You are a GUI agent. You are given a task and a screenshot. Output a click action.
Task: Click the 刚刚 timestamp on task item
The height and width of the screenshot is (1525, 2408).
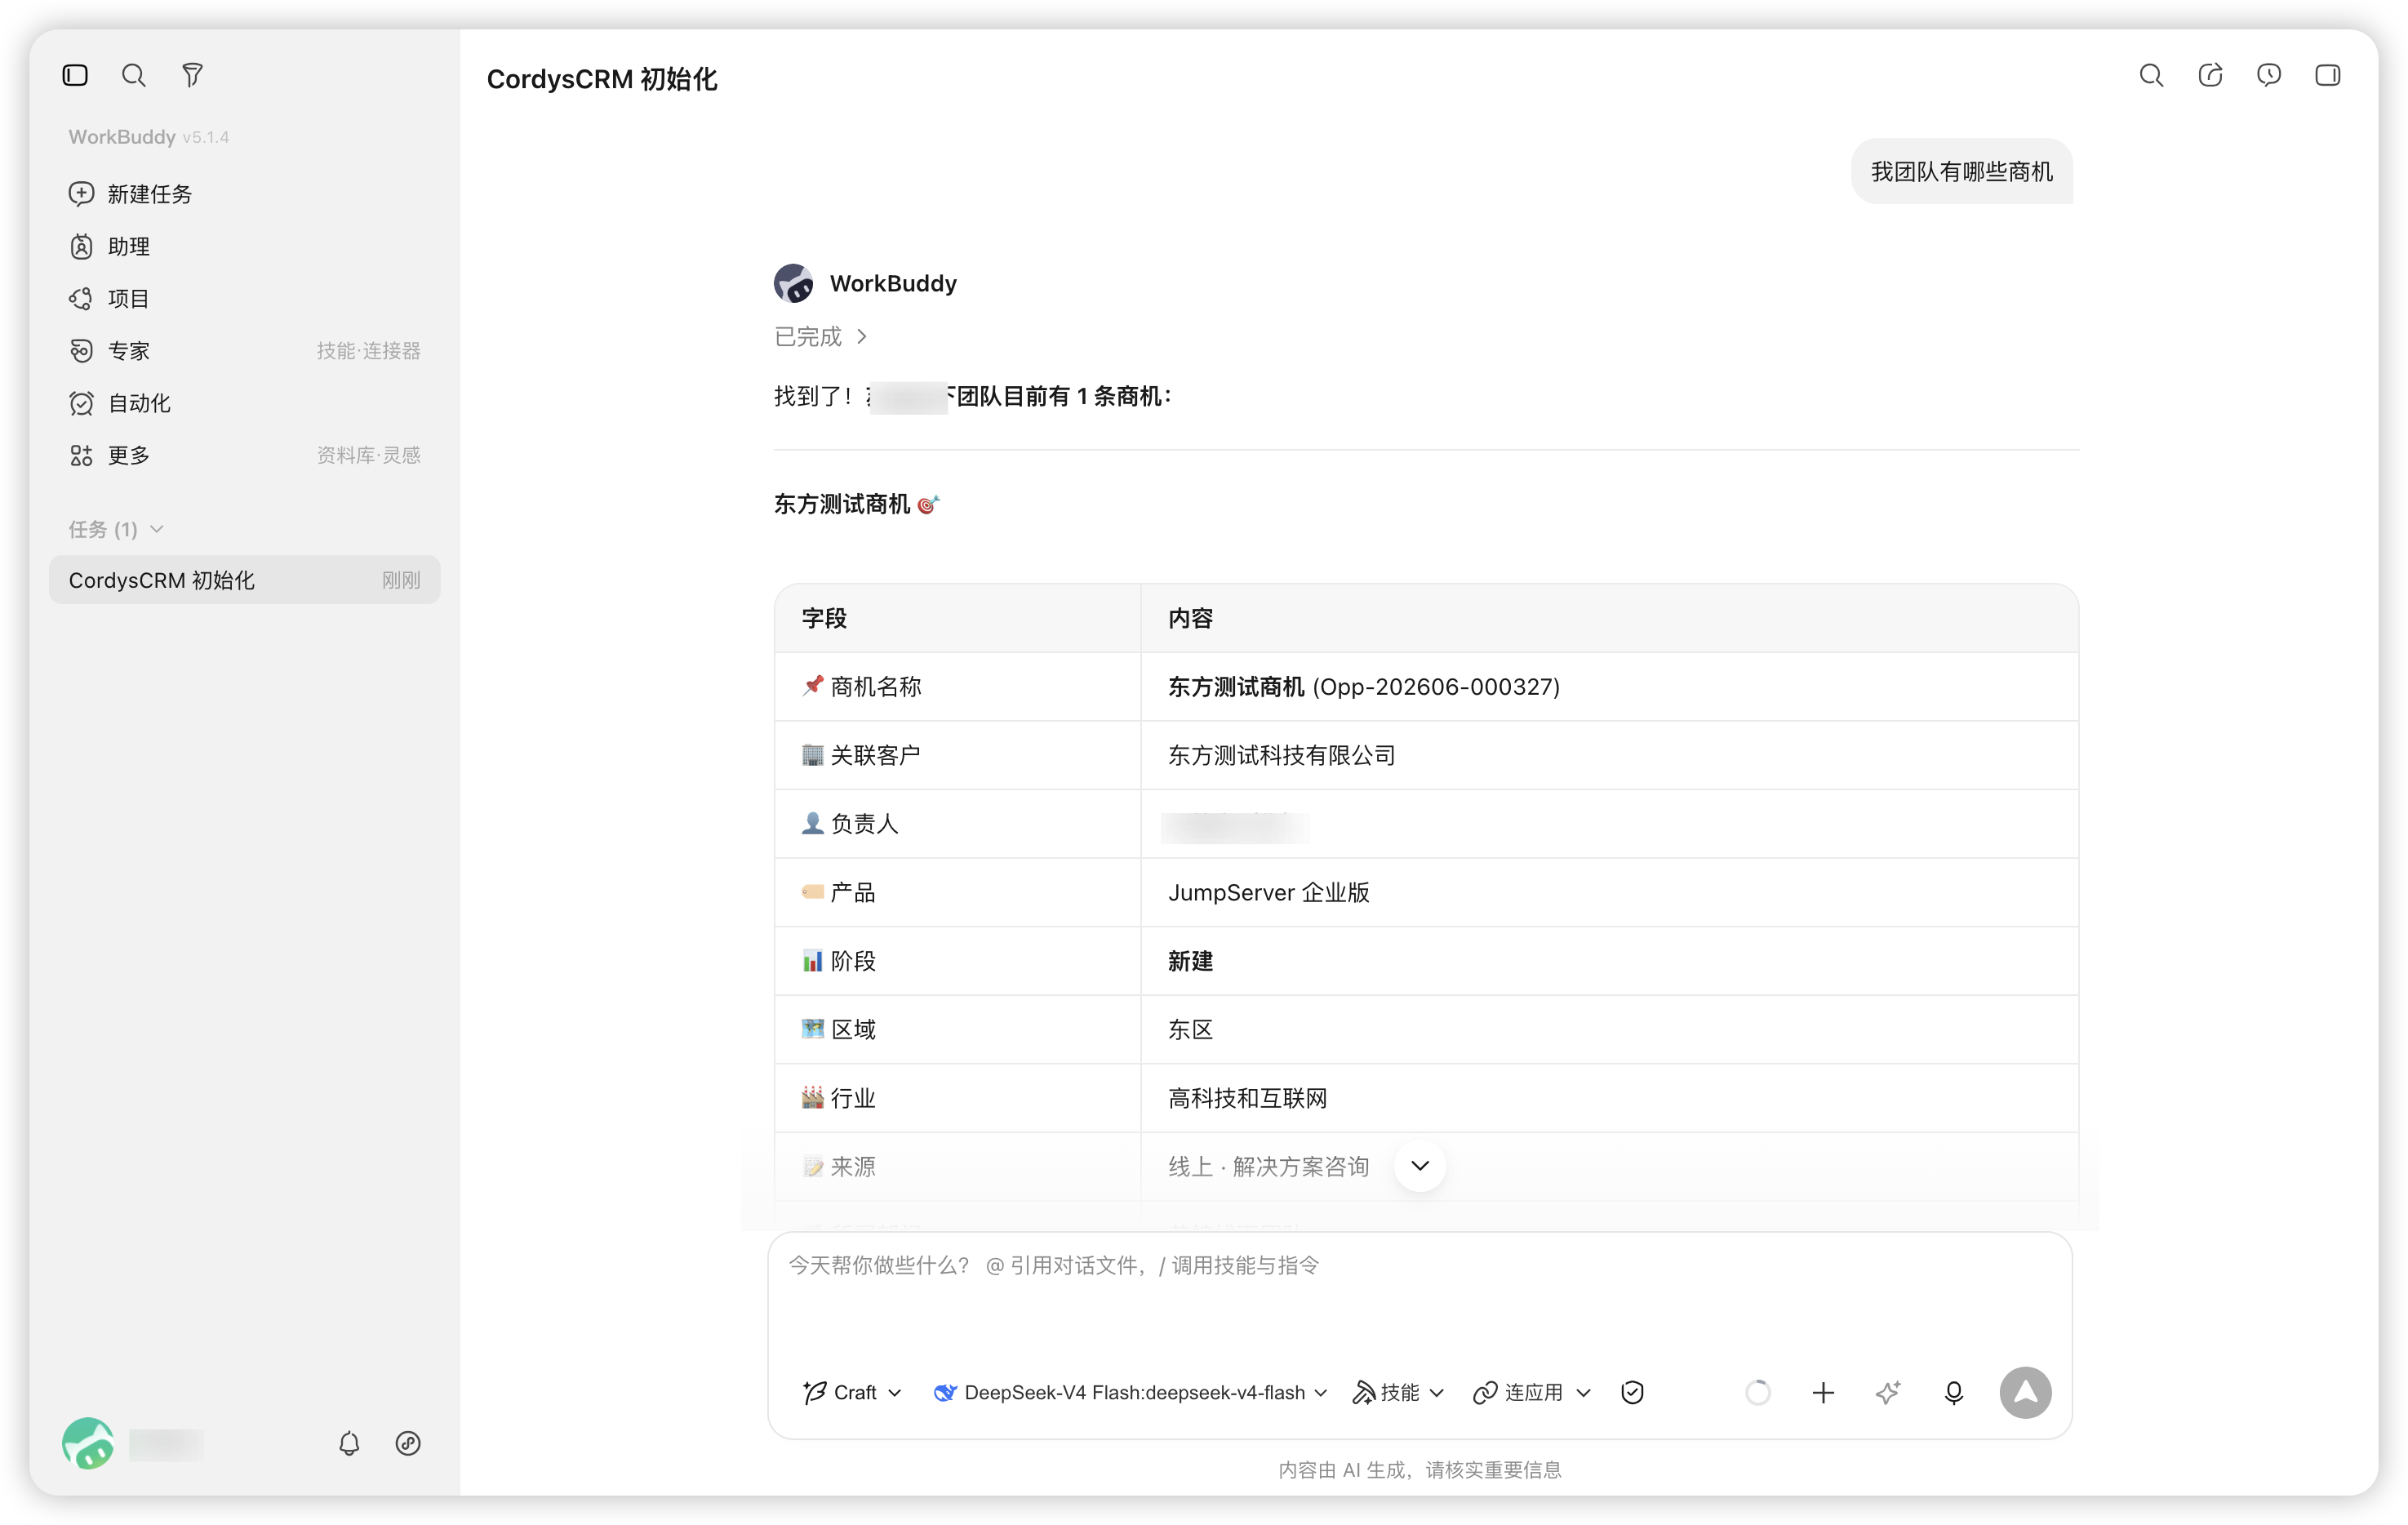click(401, 580)
